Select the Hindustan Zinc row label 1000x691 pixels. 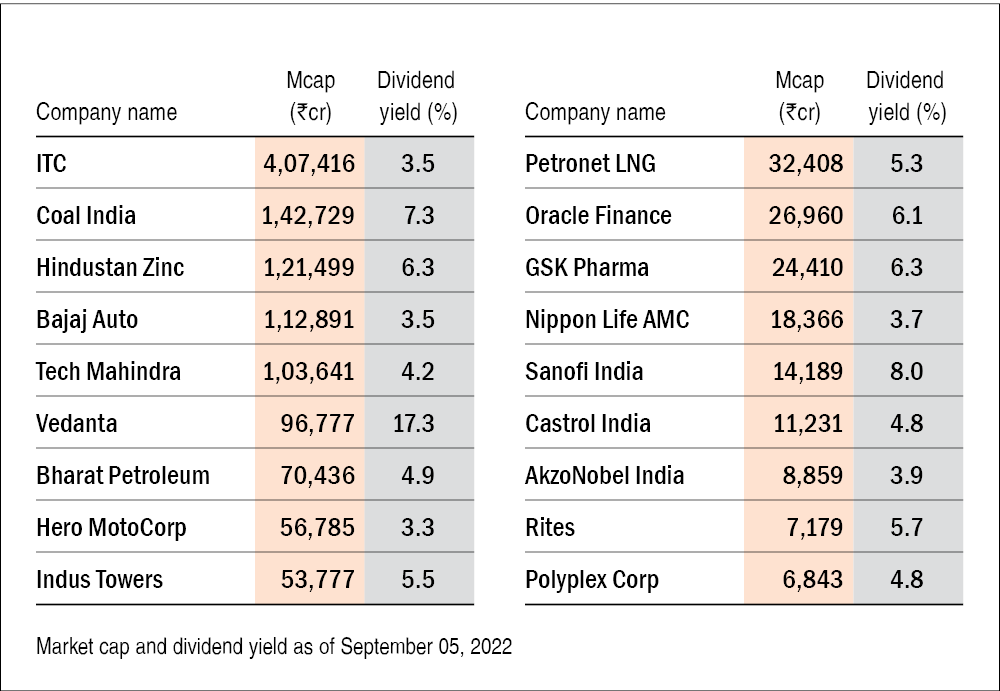click(110, 267)
